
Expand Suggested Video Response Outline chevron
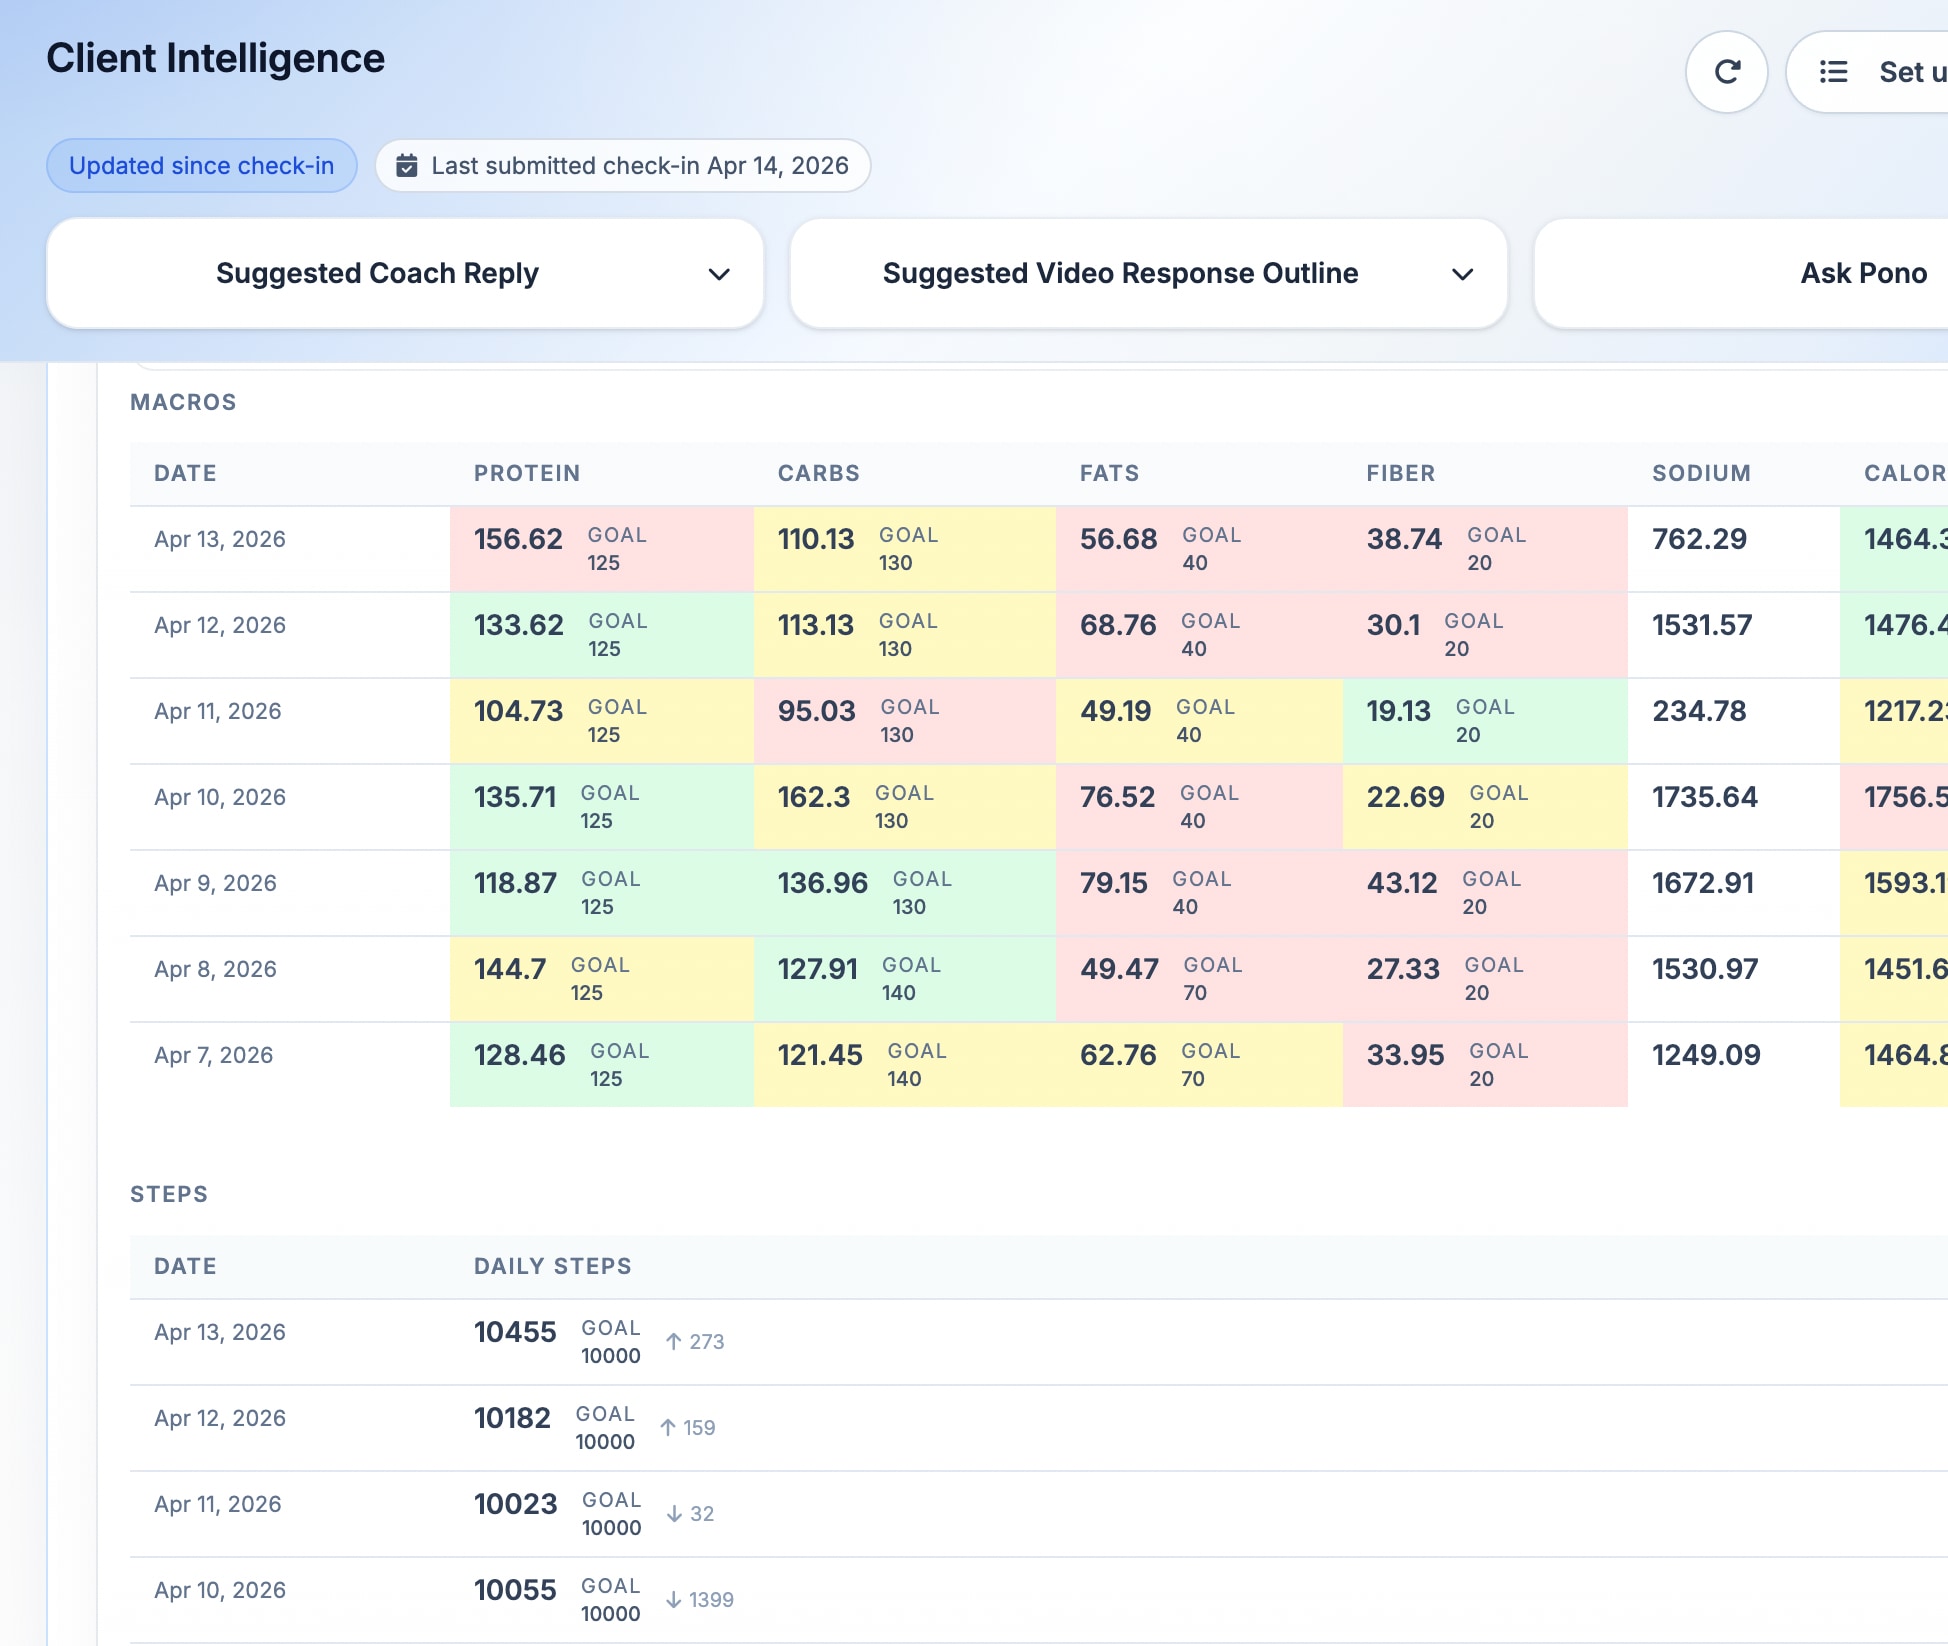[x=1462, y=274]
